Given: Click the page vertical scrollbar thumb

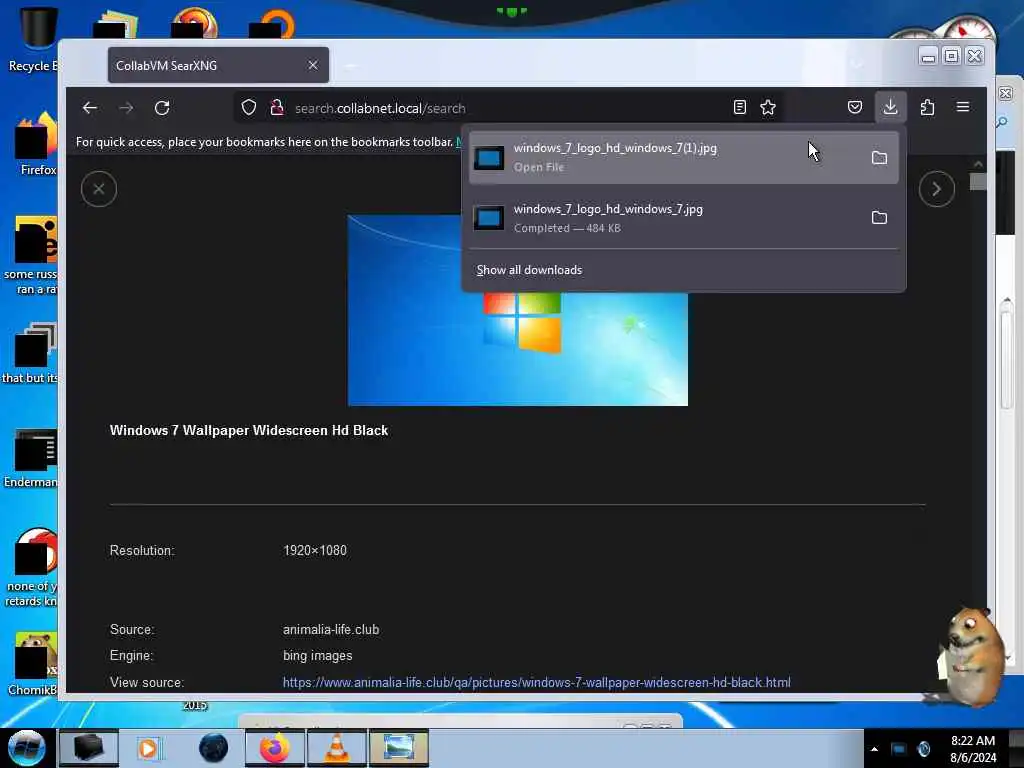Looking at the screenshot, I should coord(978,182).
